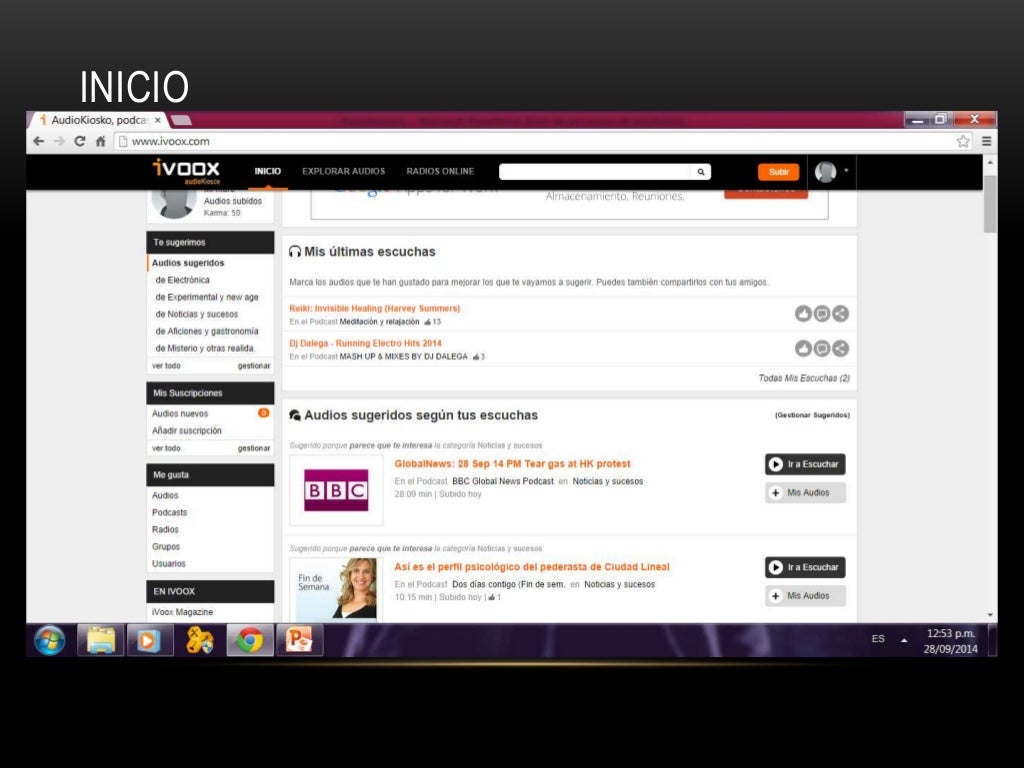
Task: Open the GlobalNews Tear gas at HK protest audio
Action: pos(512,464)
